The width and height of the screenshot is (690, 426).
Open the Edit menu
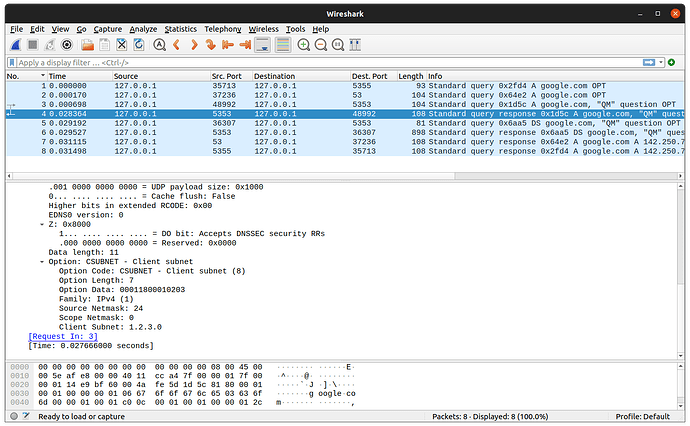[37, 29]
